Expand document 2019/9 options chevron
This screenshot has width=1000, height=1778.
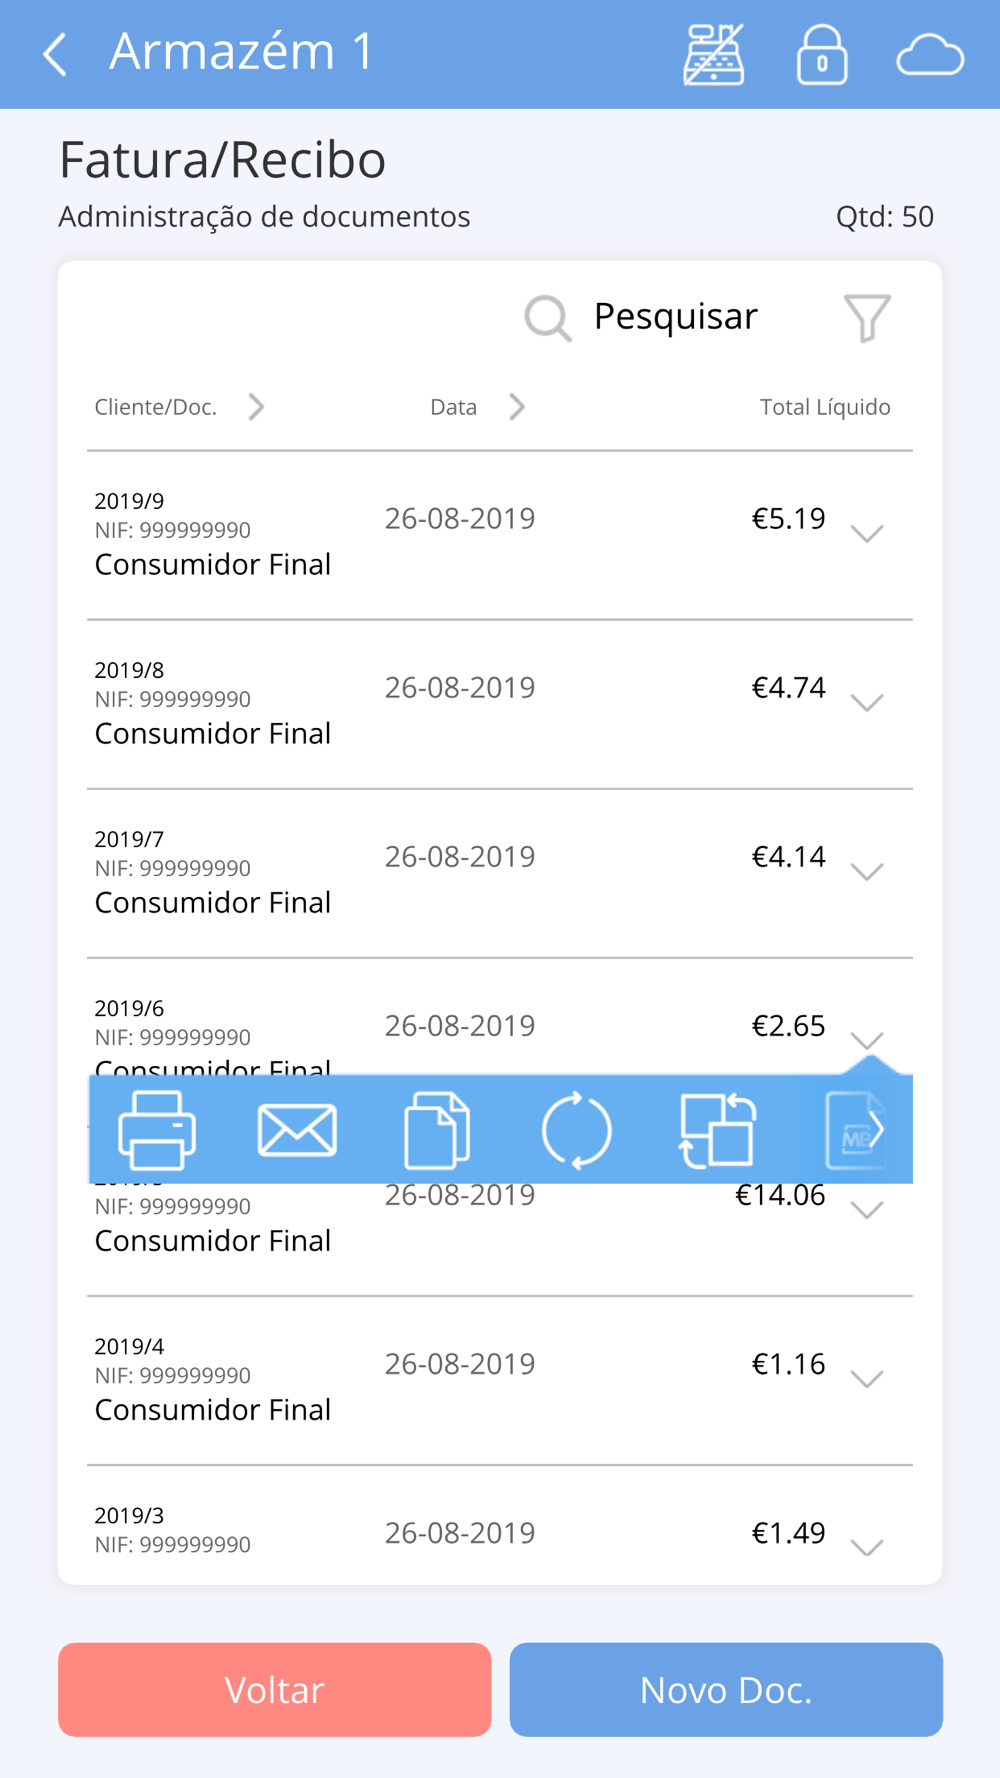[867, 533]
